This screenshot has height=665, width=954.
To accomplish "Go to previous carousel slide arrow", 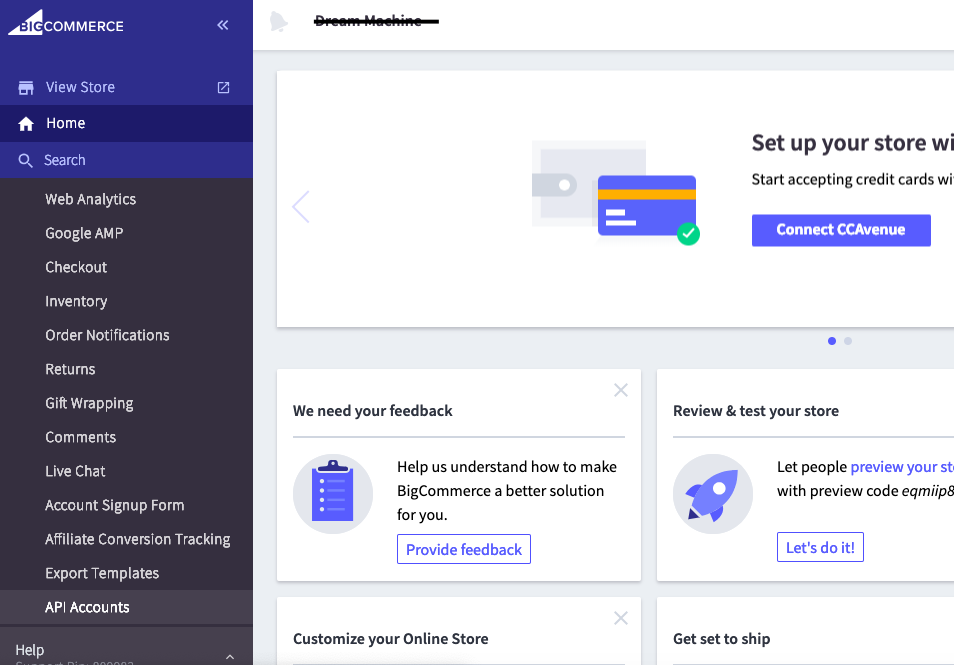I will pyautogui.click(x=301, y=207).
